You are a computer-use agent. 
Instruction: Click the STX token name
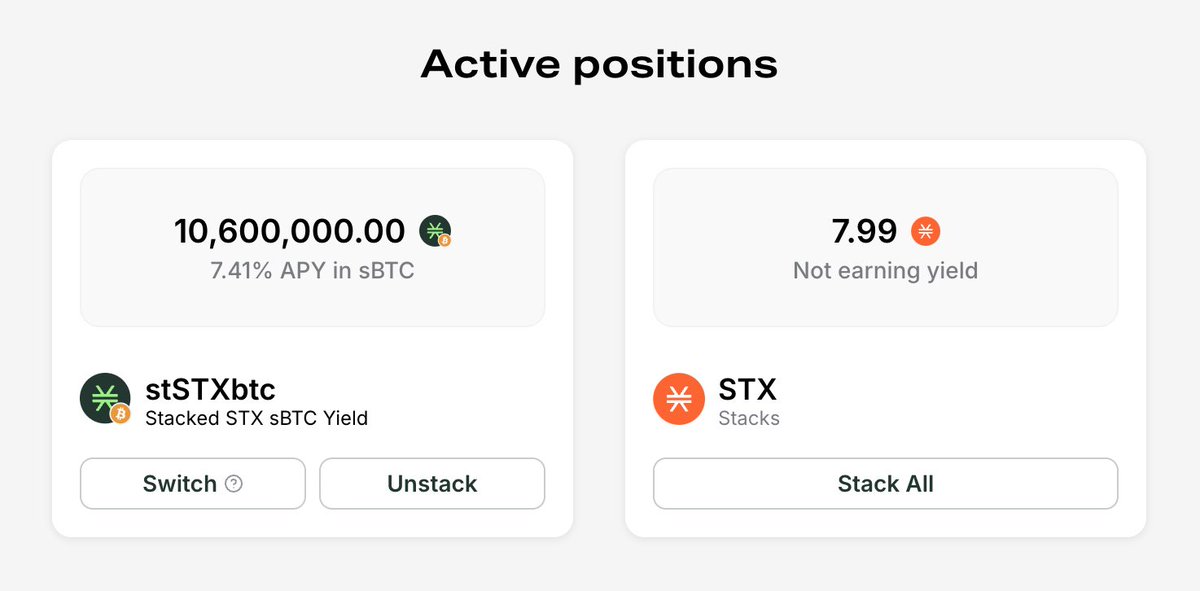click(x=747, y=389)
